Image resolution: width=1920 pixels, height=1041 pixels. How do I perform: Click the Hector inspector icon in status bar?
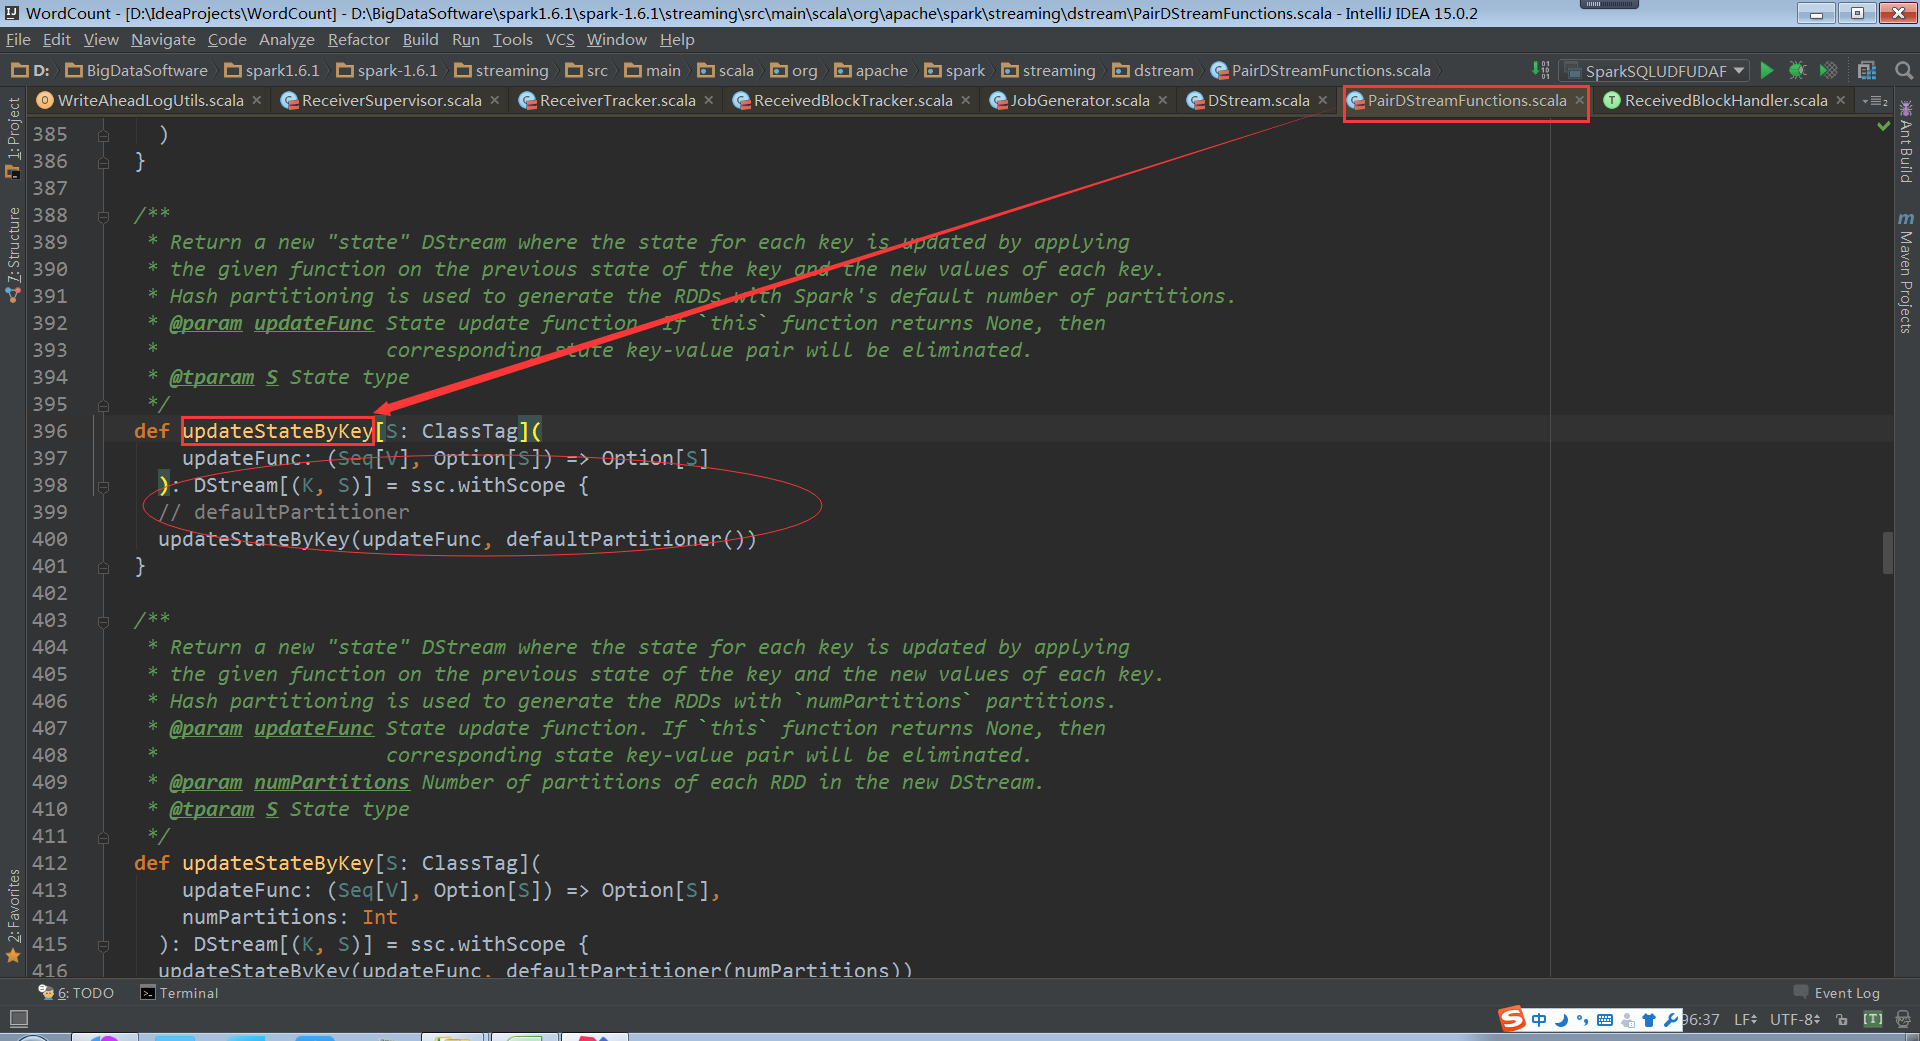1903,1019
